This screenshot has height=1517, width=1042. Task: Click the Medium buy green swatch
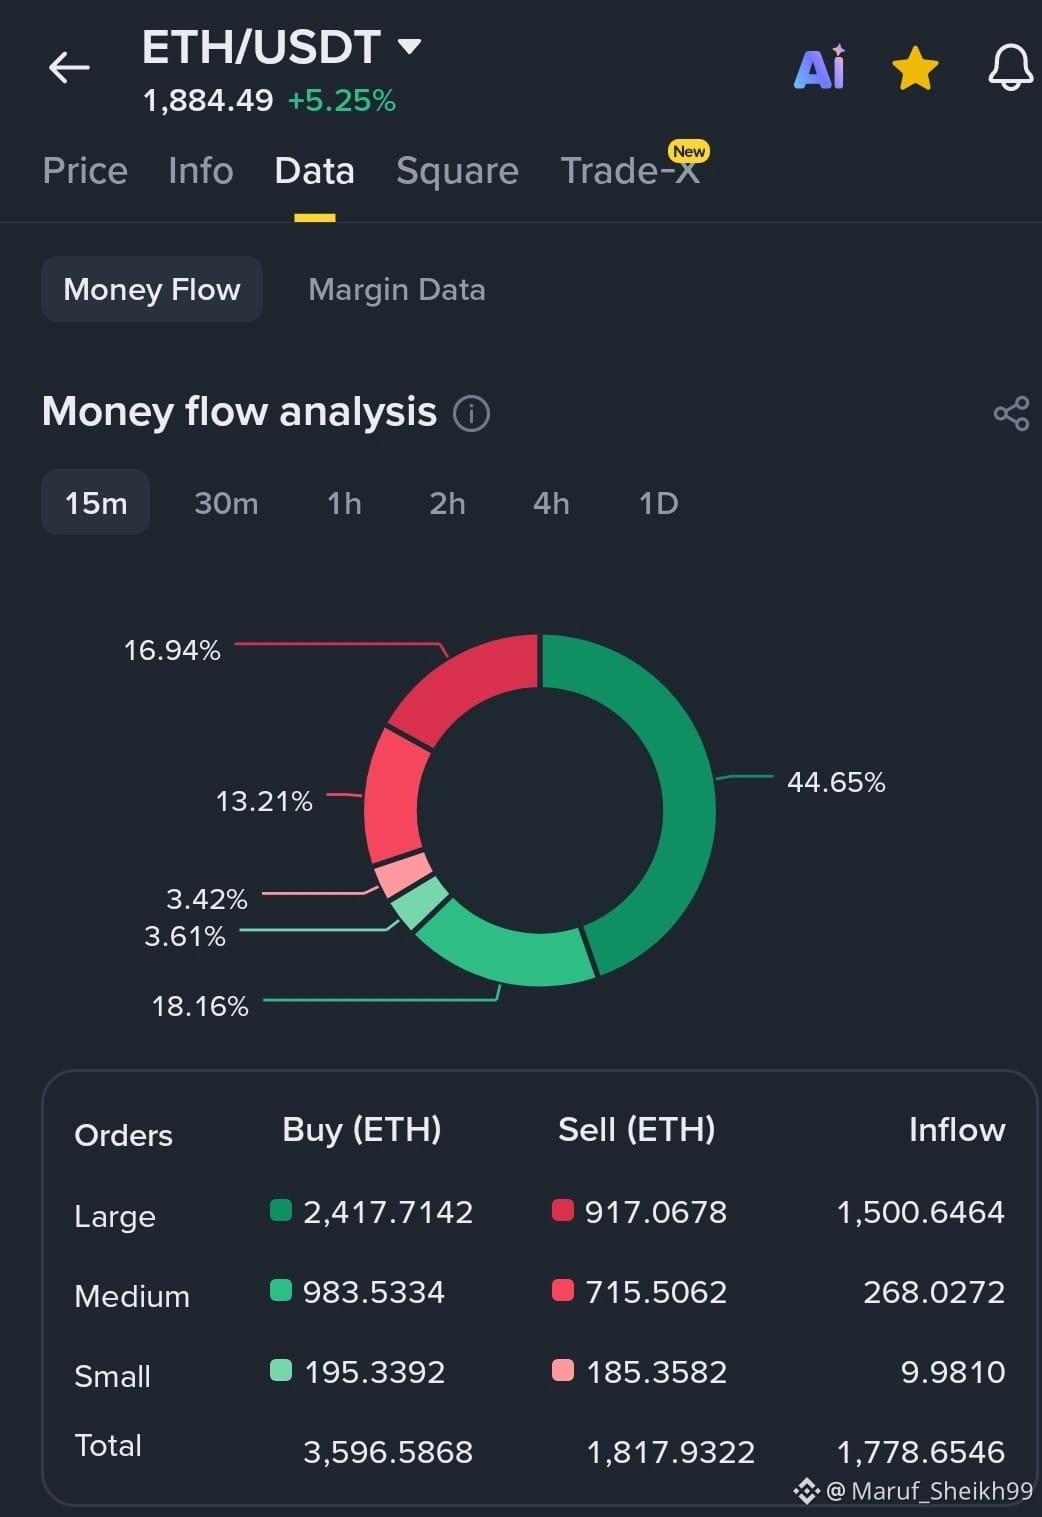point(281,1291)
